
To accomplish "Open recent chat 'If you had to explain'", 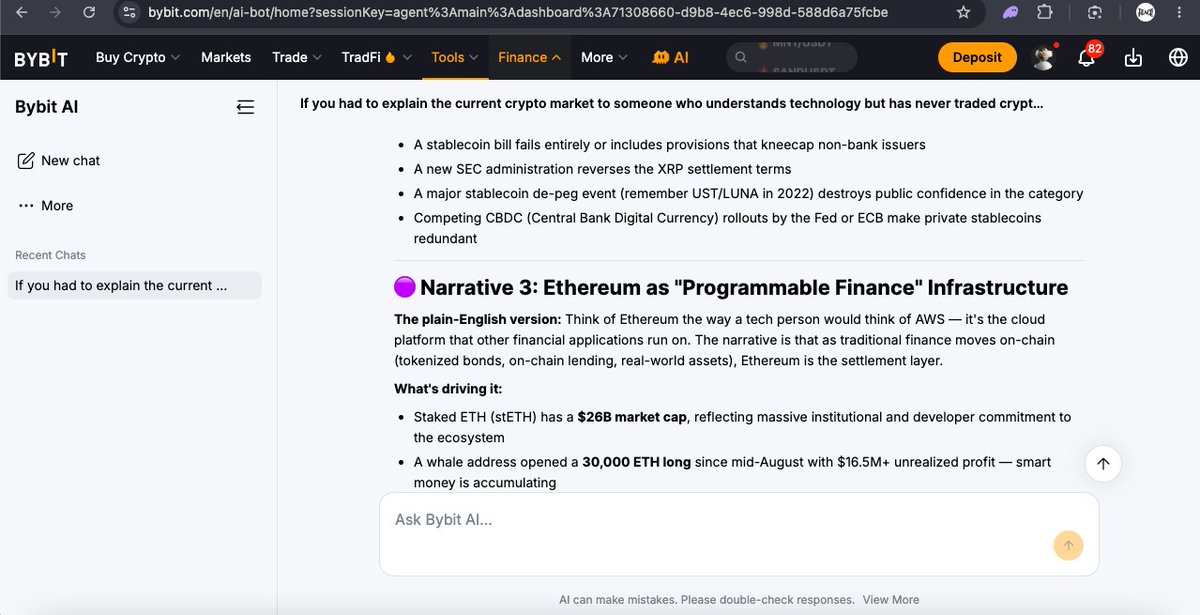I will click(134, 285).
